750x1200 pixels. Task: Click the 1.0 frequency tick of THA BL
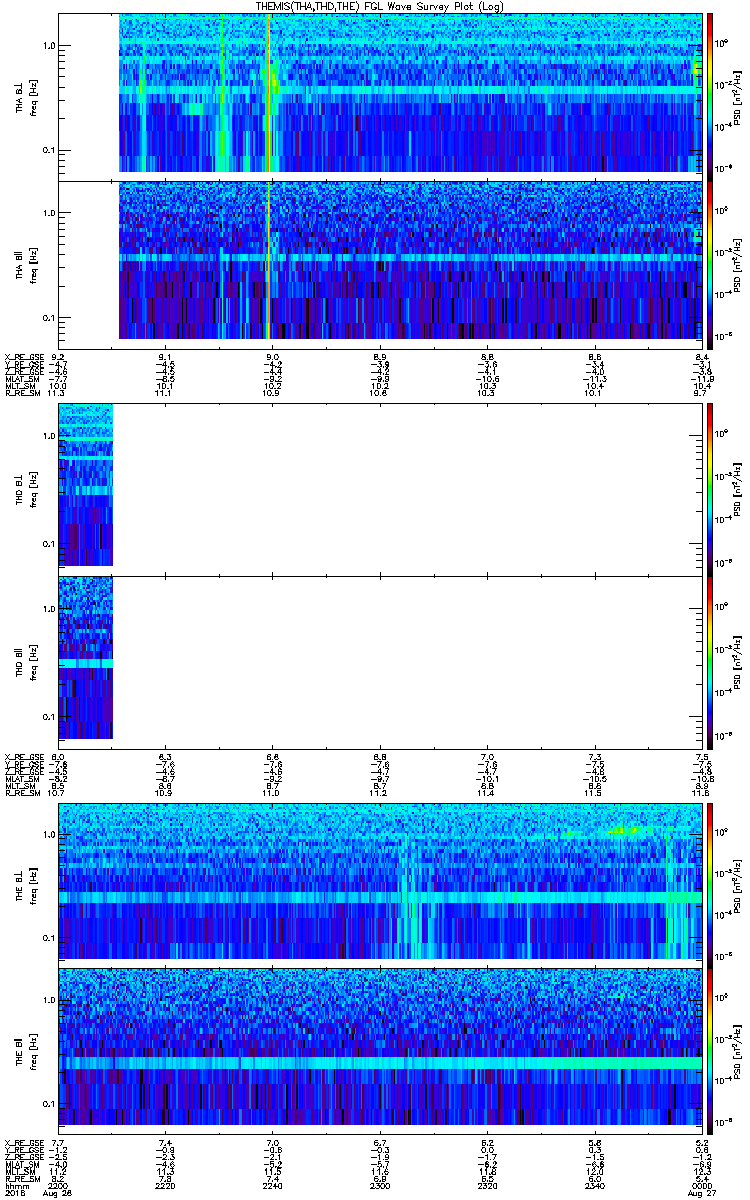(49, 46)
